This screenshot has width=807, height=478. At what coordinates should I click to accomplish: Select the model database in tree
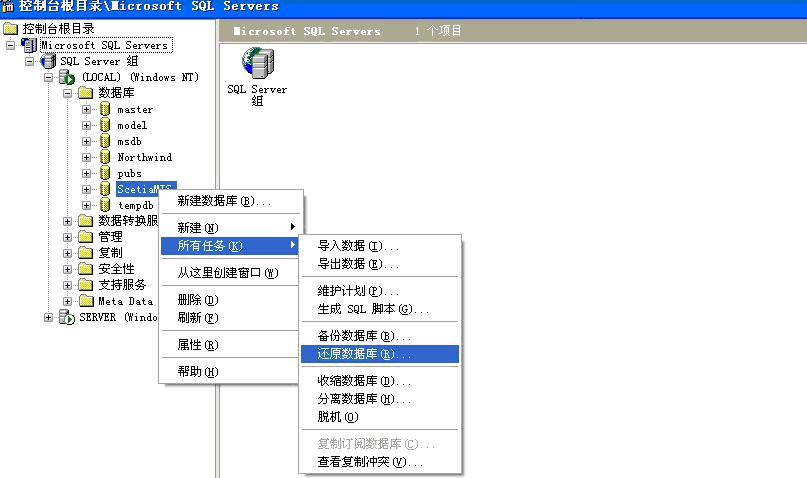131,125
